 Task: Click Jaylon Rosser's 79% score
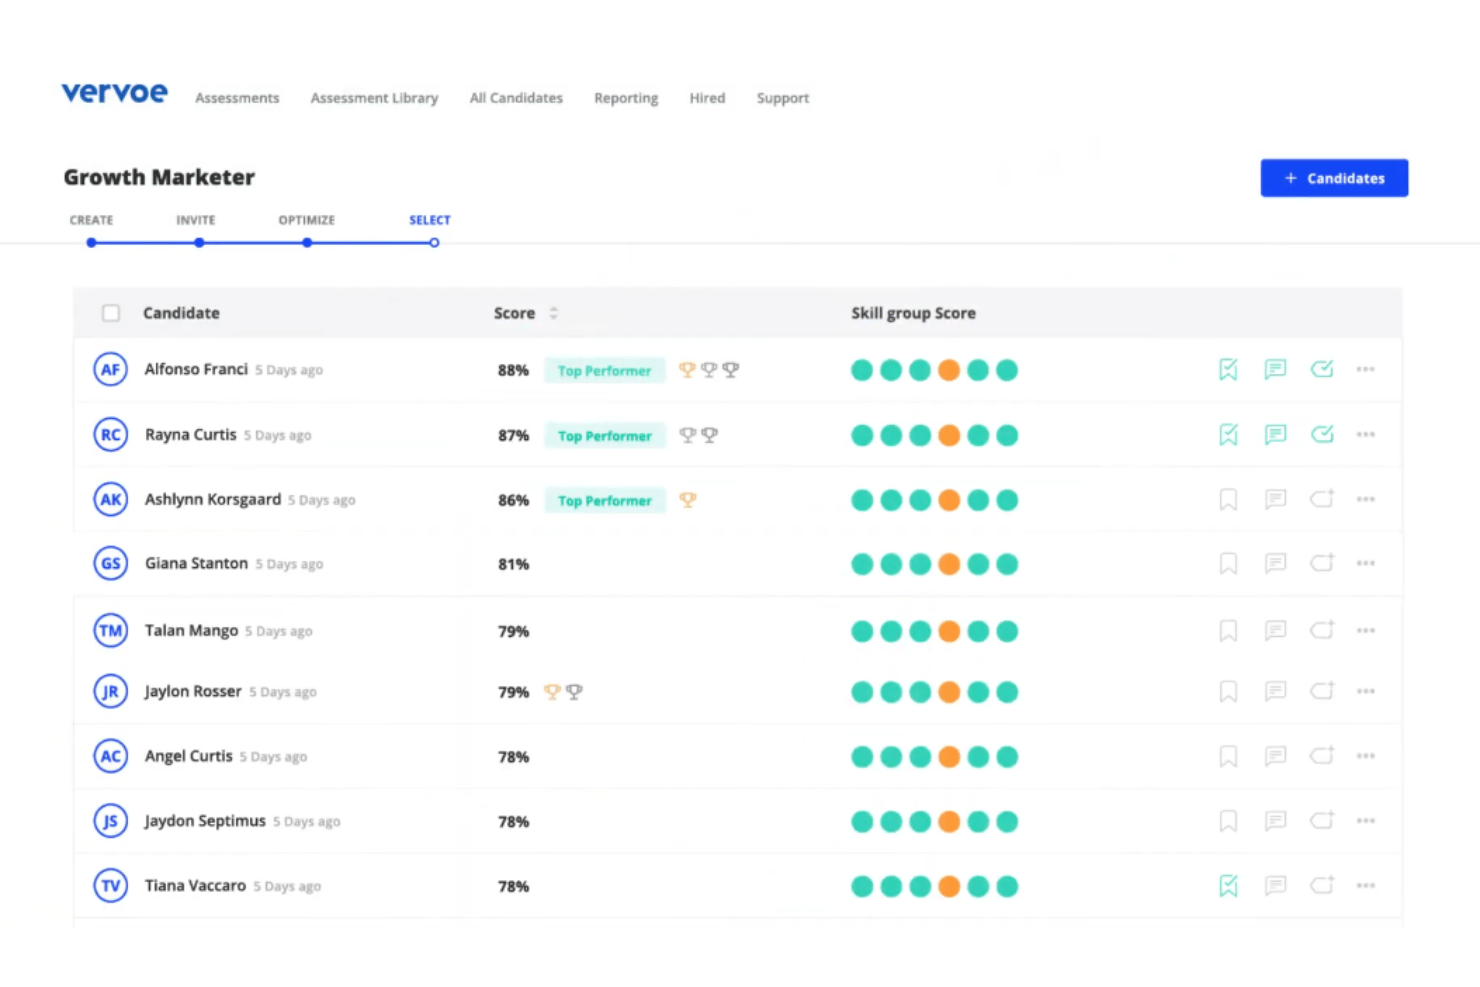514,692
